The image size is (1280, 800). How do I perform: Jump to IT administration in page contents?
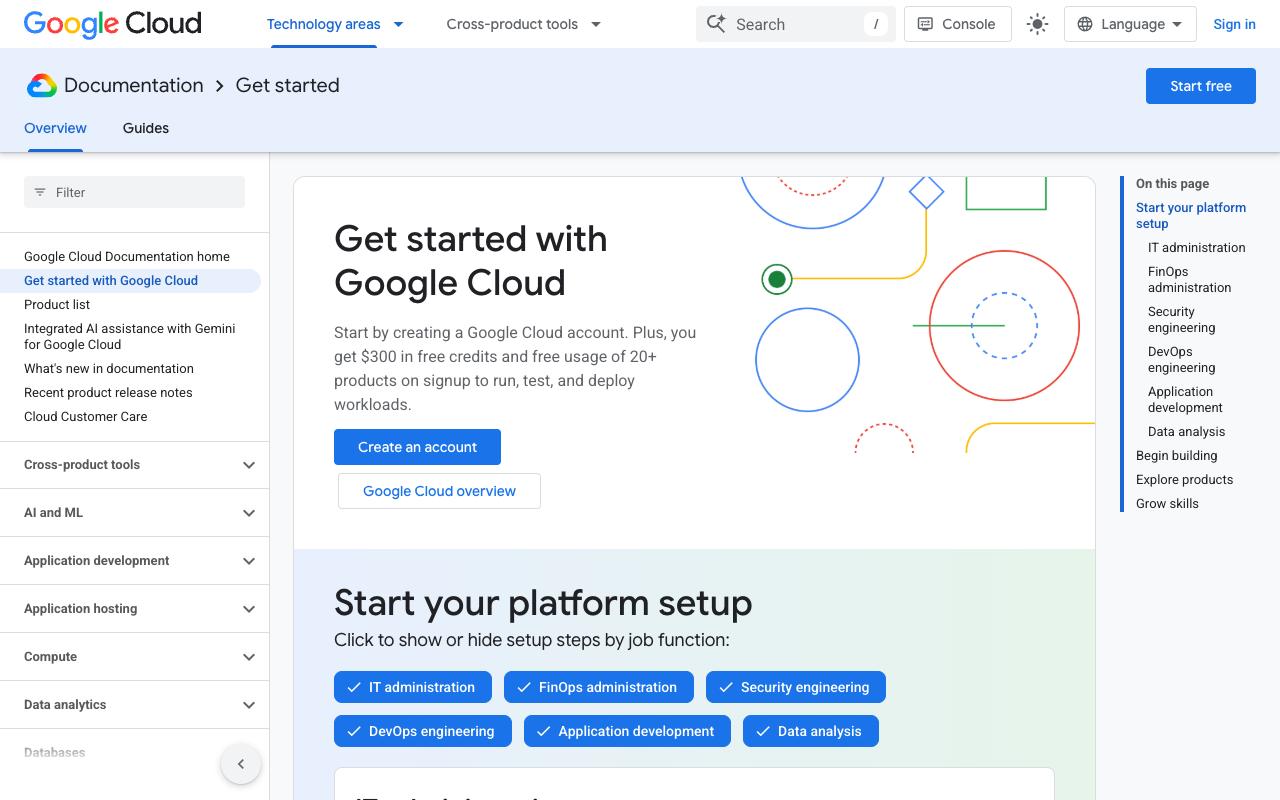coord(1197,248)
